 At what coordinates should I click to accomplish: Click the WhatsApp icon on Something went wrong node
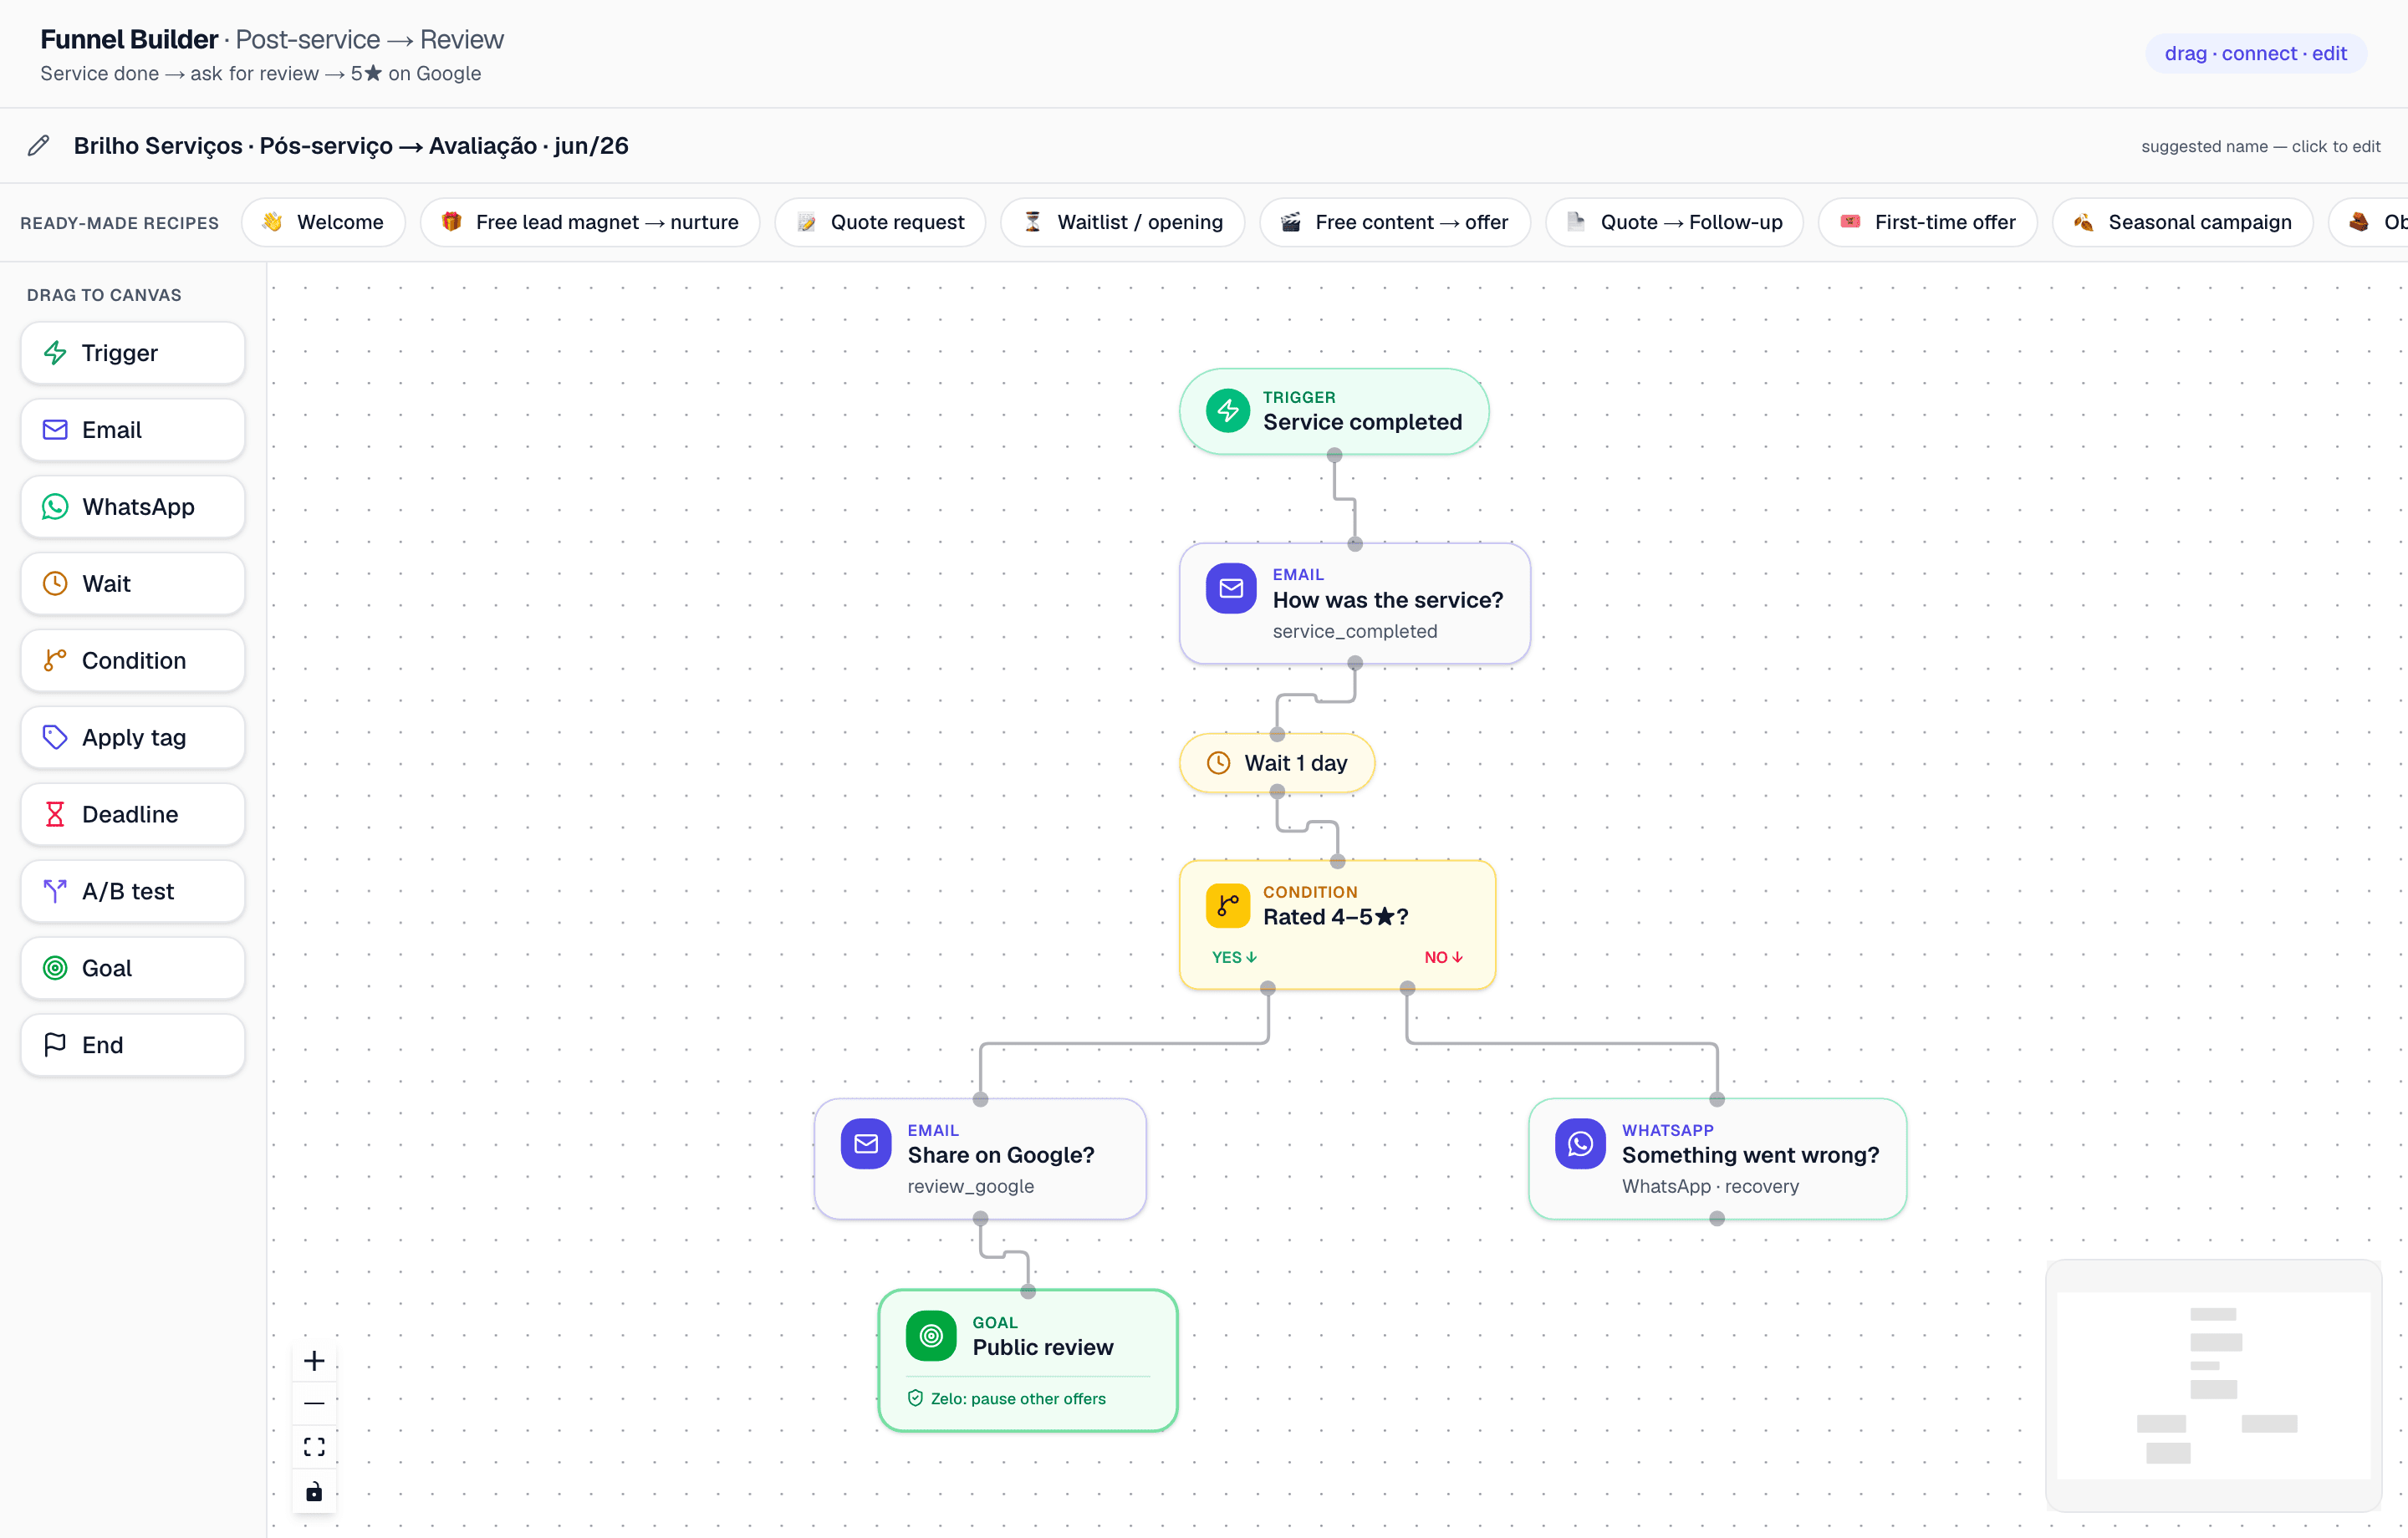[x=1580, y=1144]
